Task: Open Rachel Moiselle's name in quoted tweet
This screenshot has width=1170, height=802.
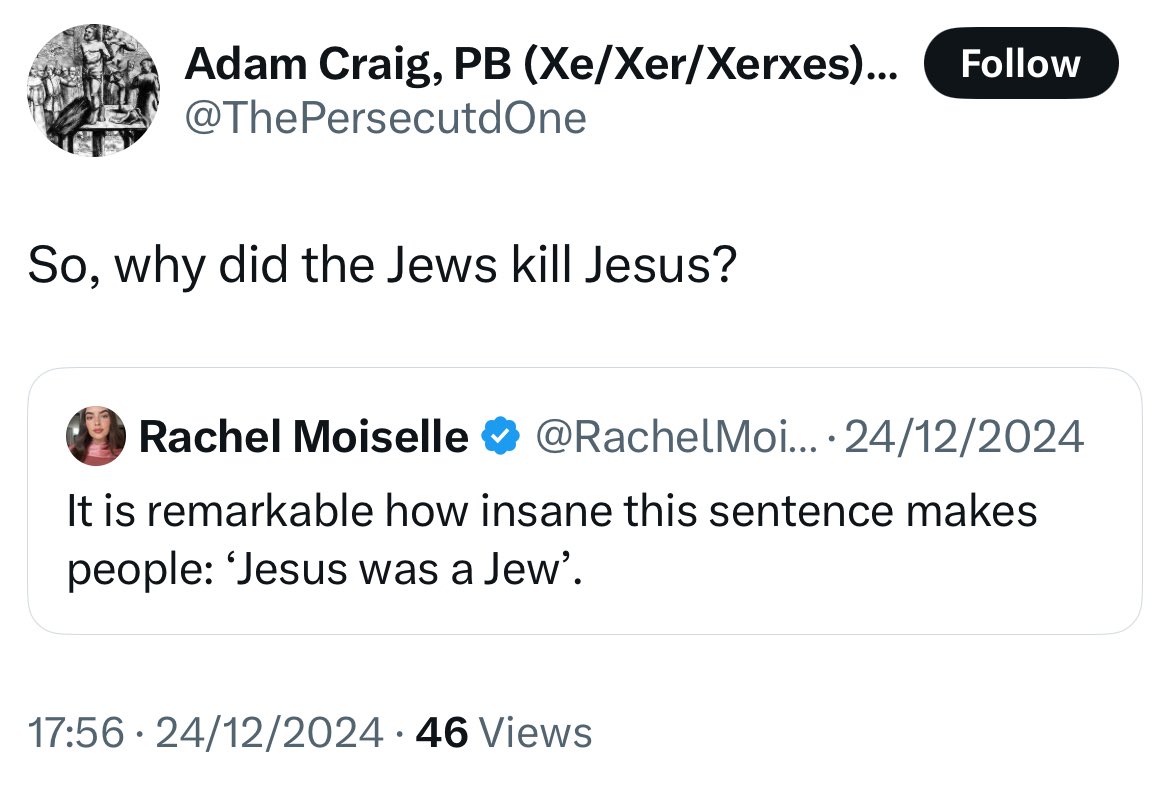Action: click(303, 437)
